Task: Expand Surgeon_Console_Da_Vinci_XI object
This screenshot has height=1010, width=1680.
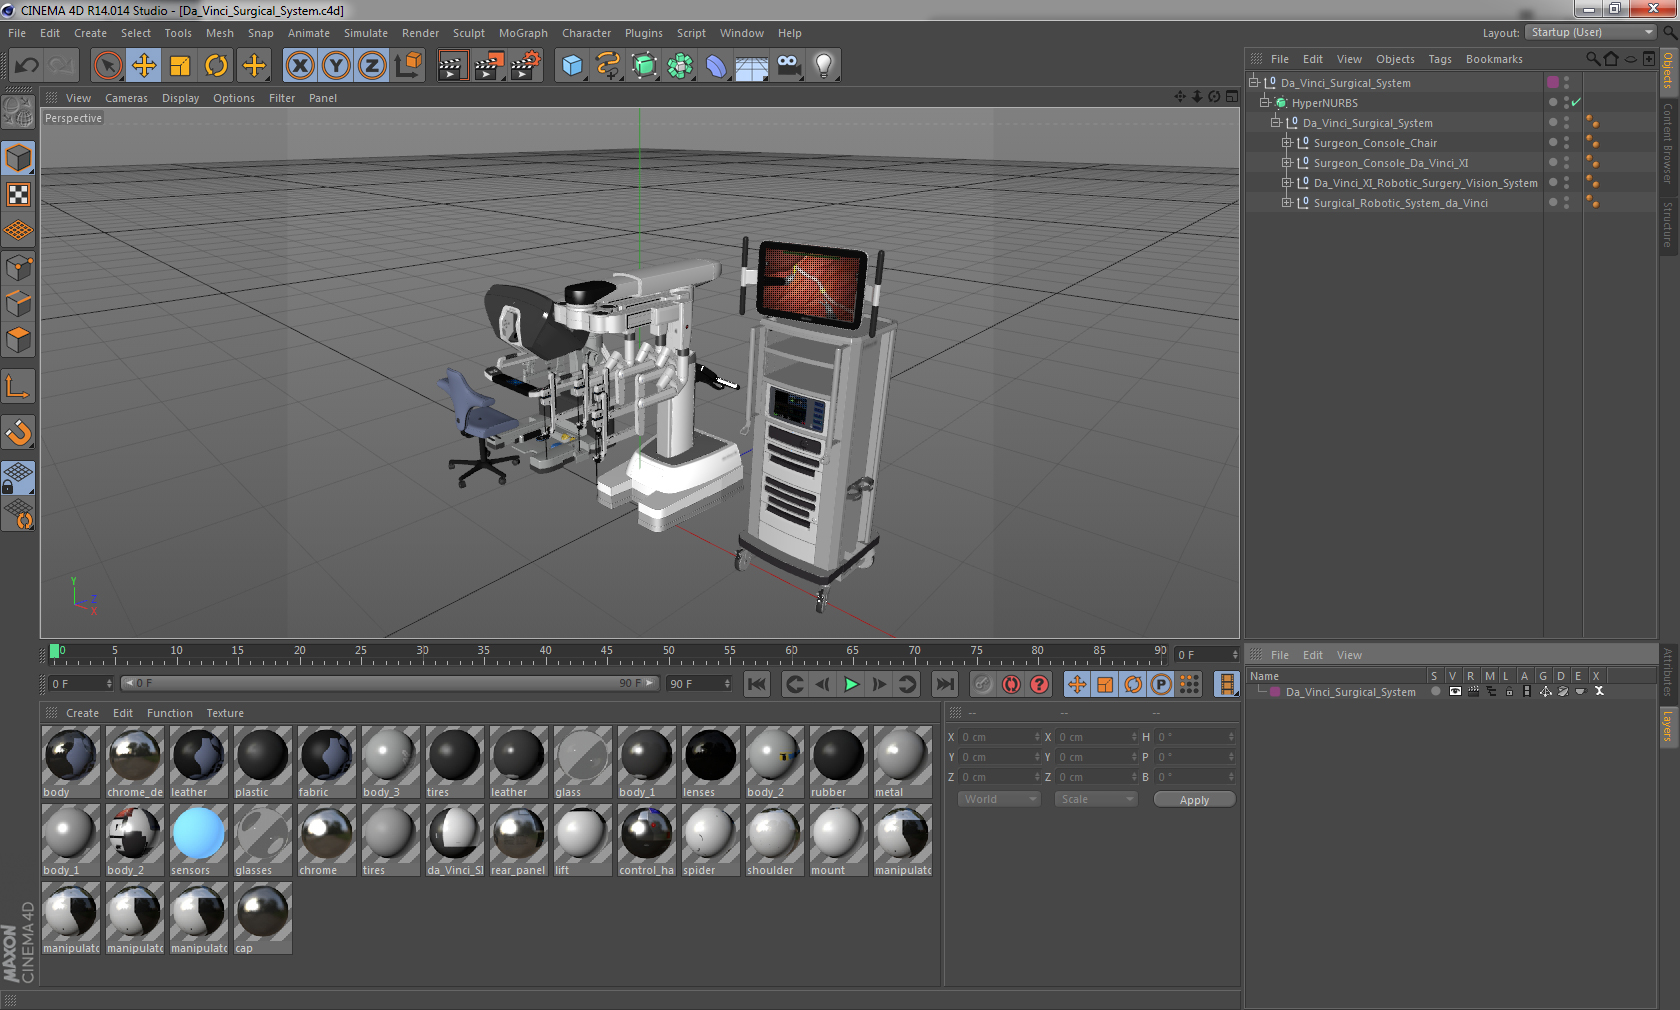Action: [x=1287, y=162]
